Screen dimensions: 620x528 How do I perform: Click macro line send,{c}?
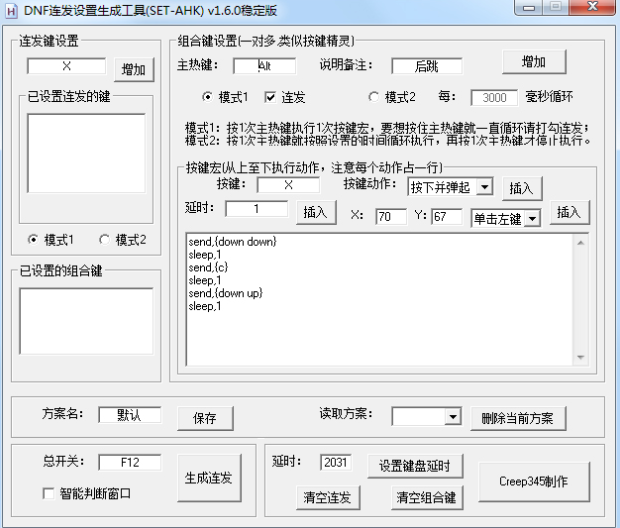[x=208, y=267]
